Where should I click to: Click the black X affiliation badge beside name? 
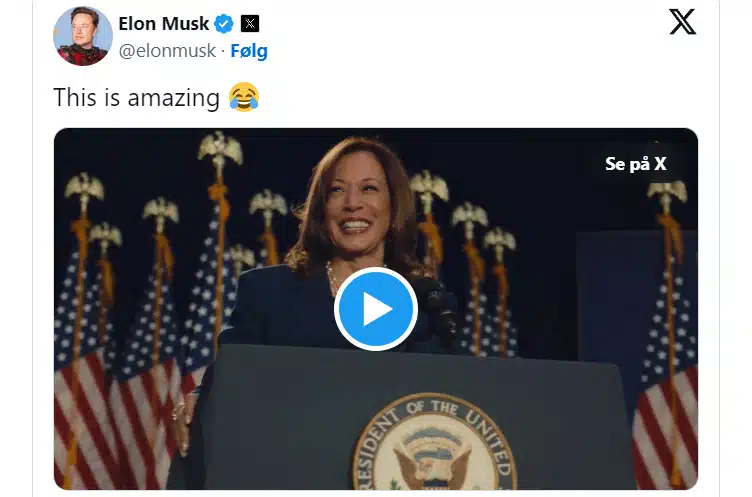click(250, 23)
